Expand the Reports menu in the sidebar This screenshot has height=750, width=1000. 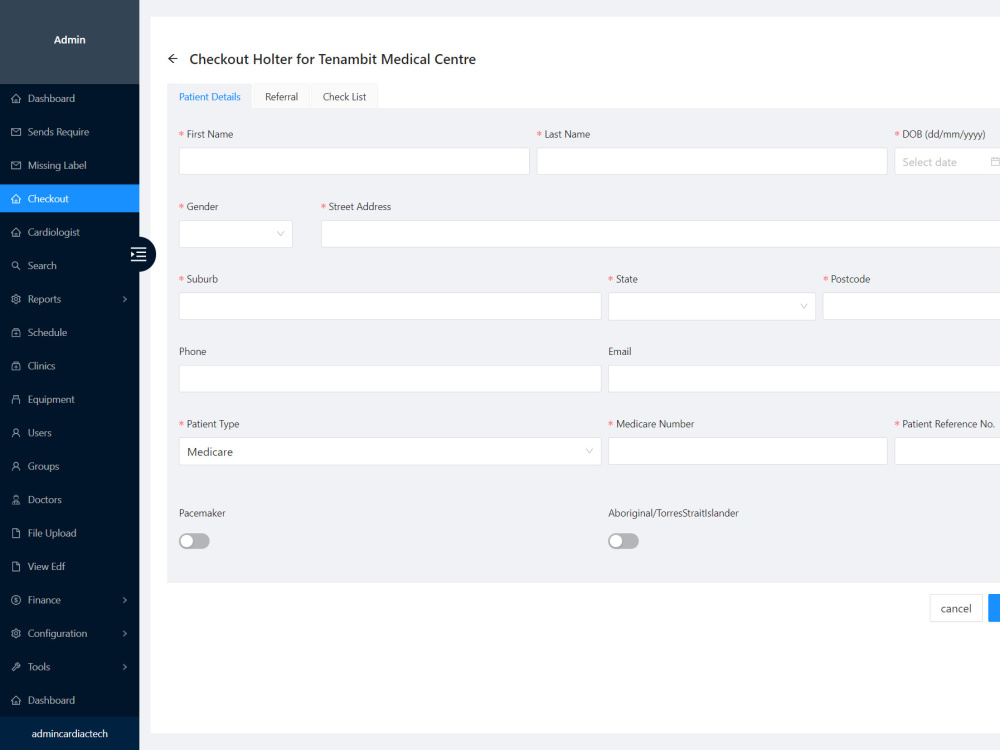click(x=46, y=298)
